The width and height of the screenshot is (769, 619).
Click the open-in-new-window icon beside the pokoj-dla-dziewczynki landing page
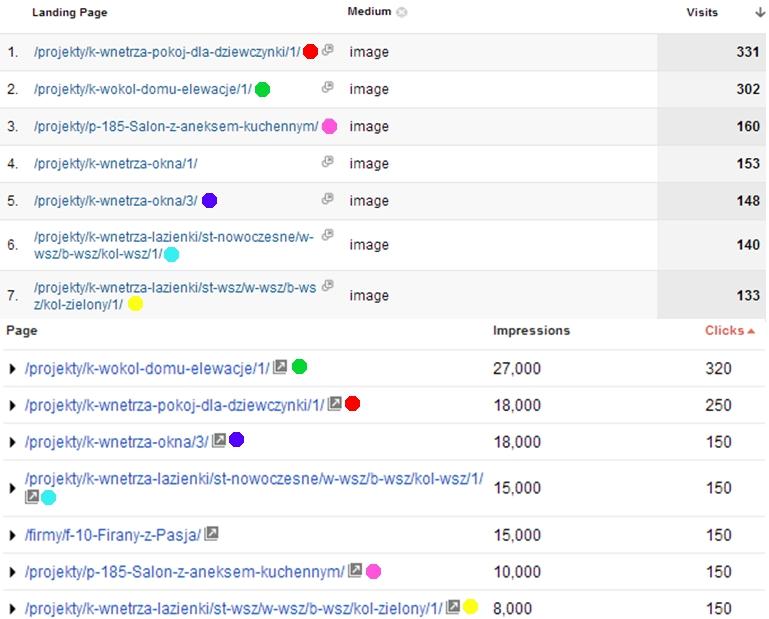tap(328, 50)
